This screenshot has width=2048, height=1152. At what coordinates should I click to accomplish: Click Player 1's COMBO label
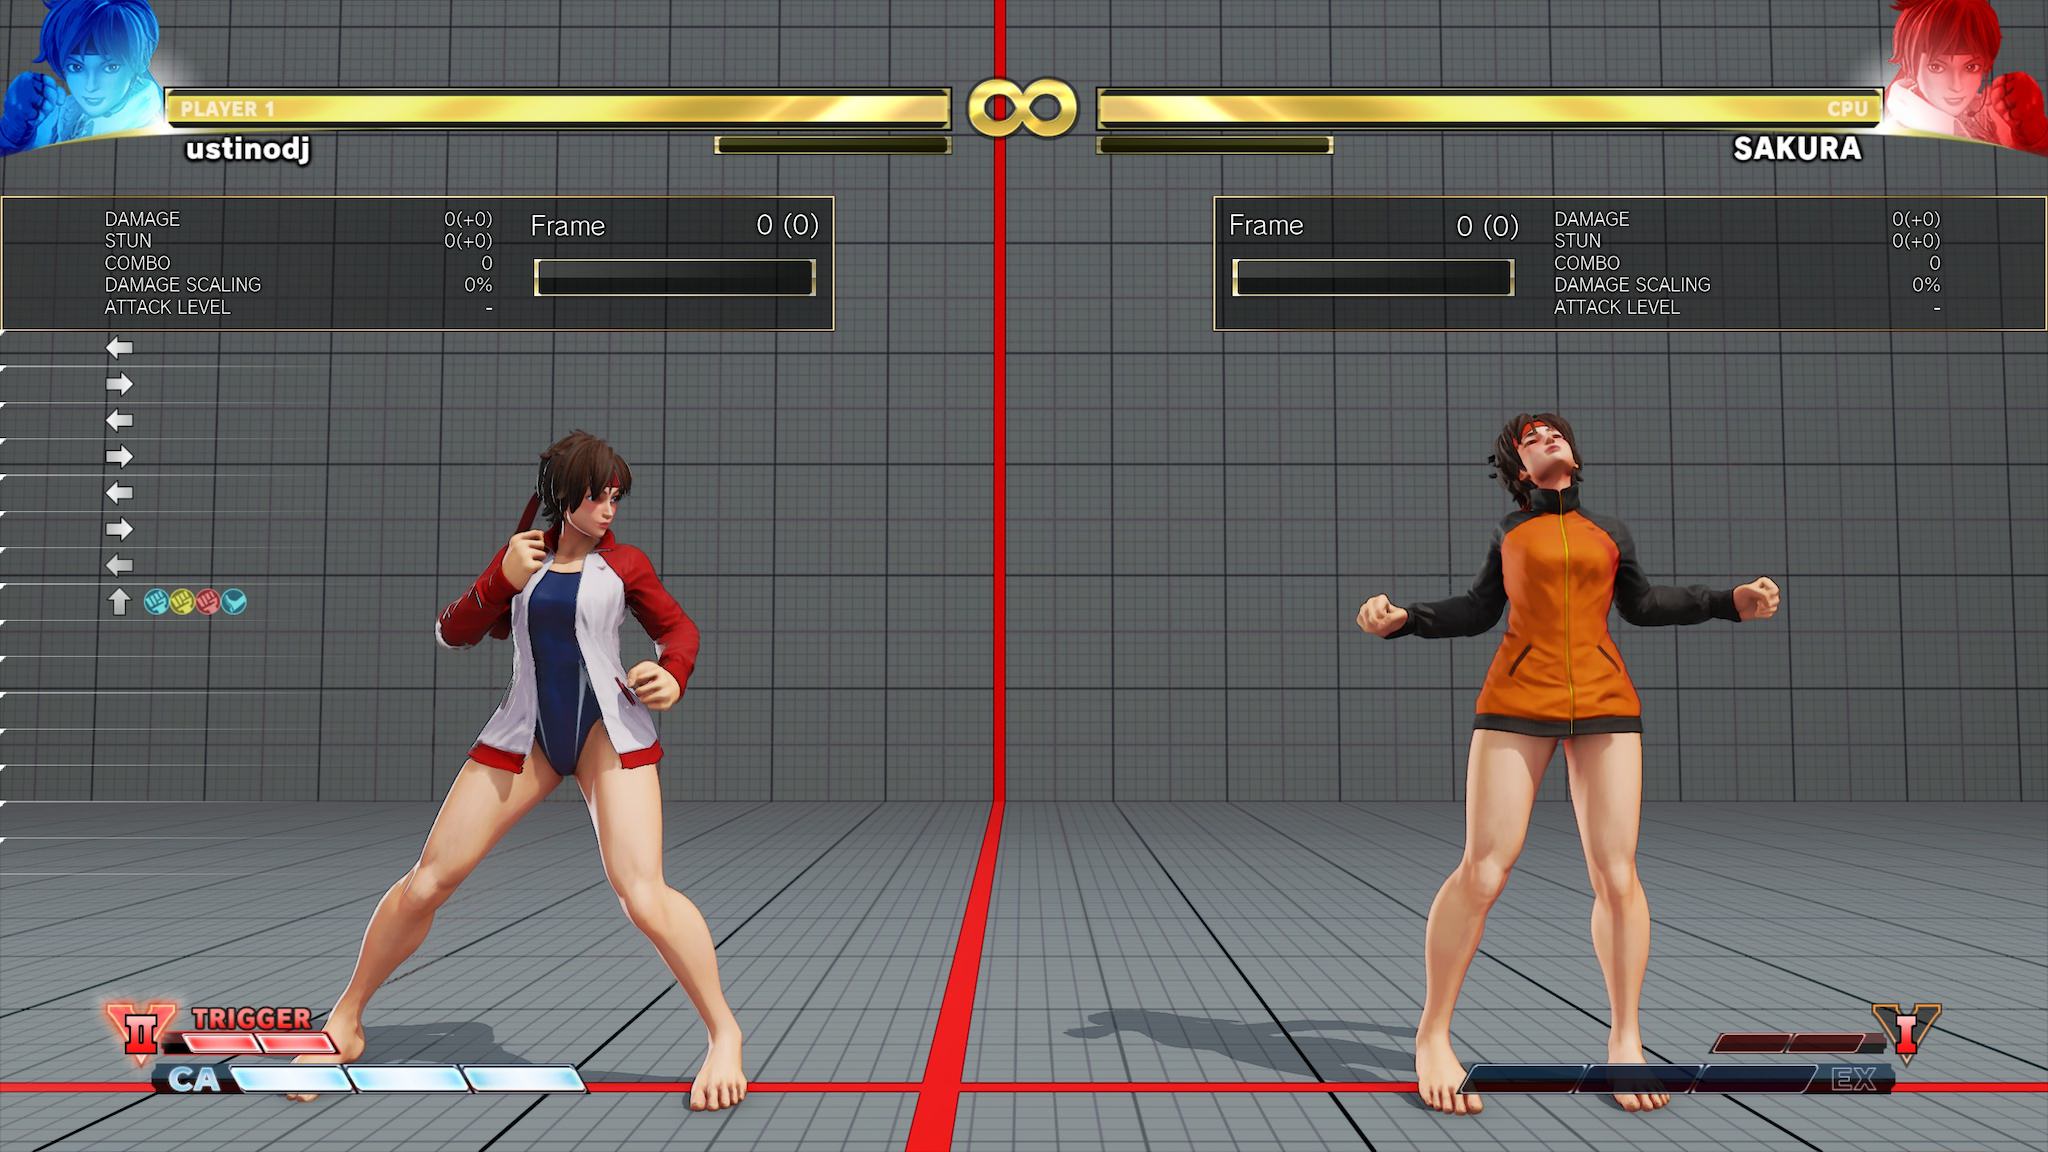[137, 263]
